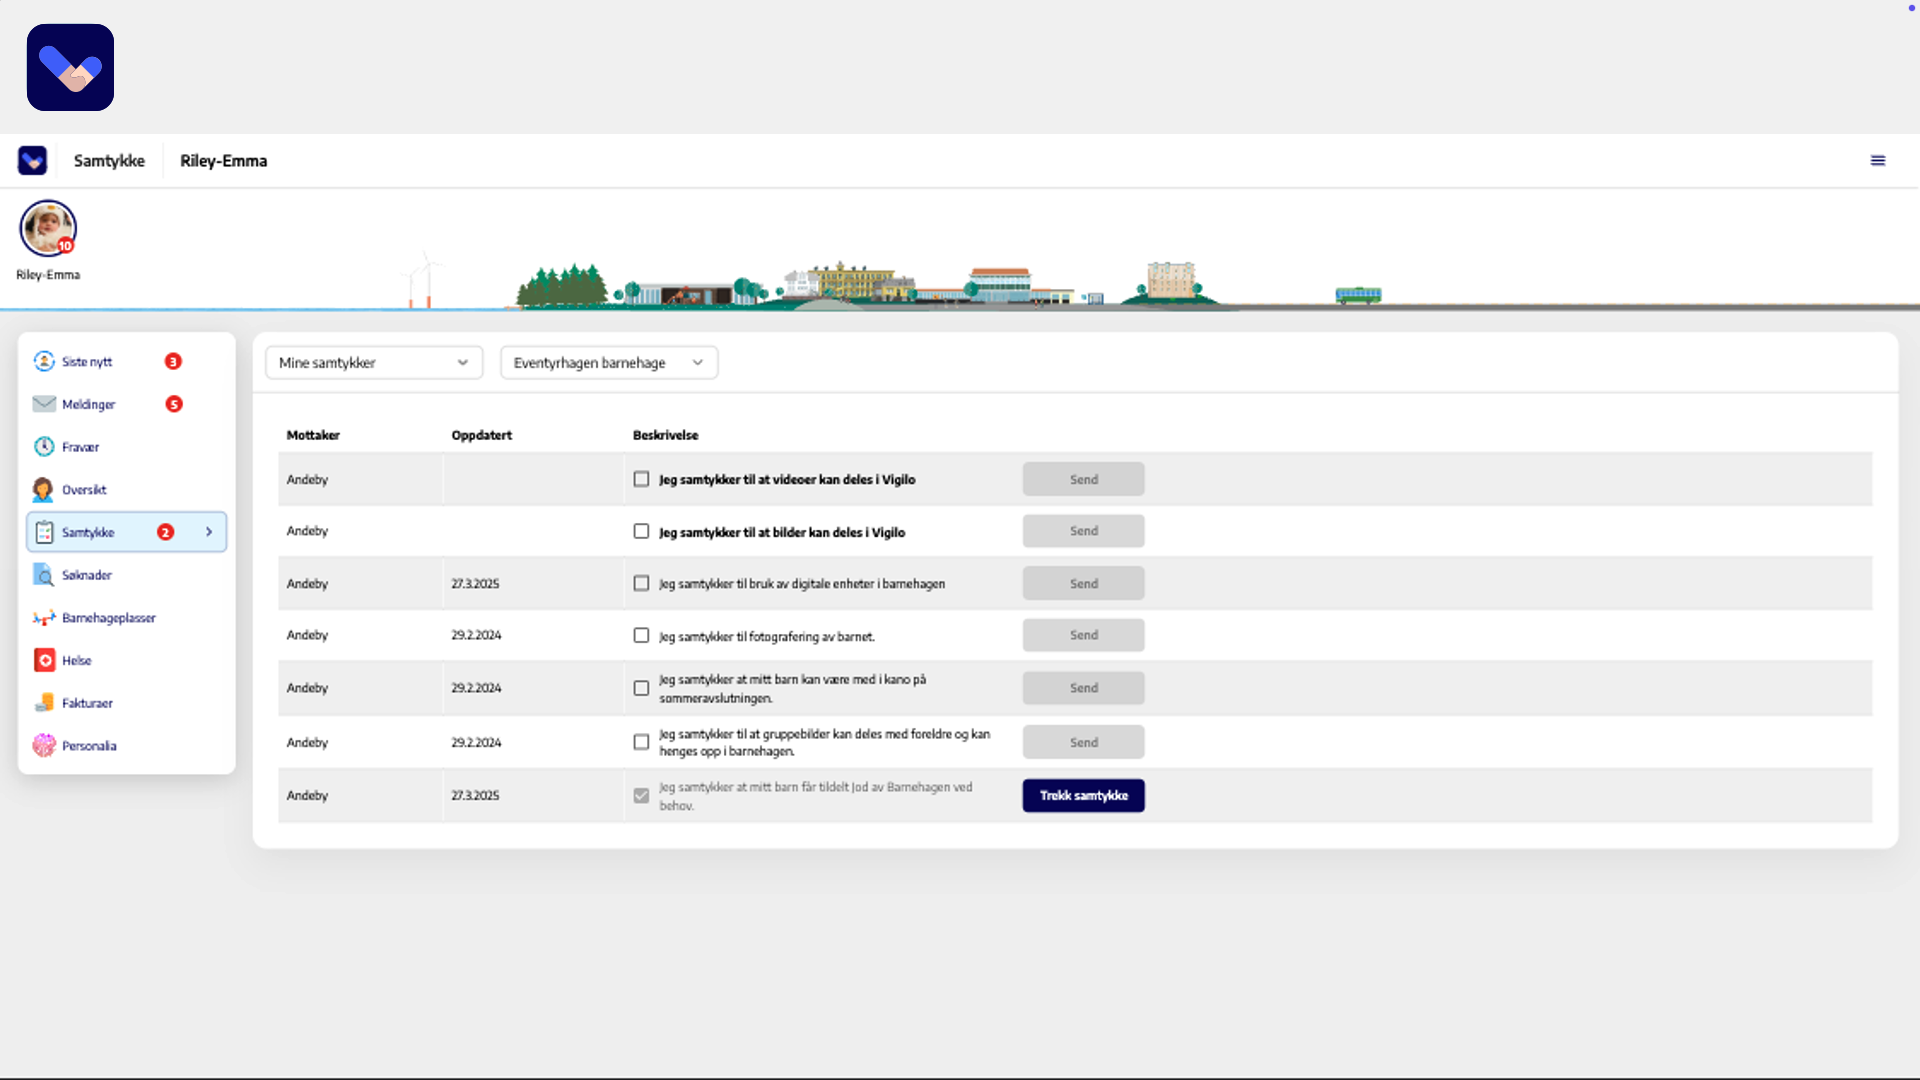Tick checkbox for bilder kan deles

pyautogui.click(x=641, y=531)
